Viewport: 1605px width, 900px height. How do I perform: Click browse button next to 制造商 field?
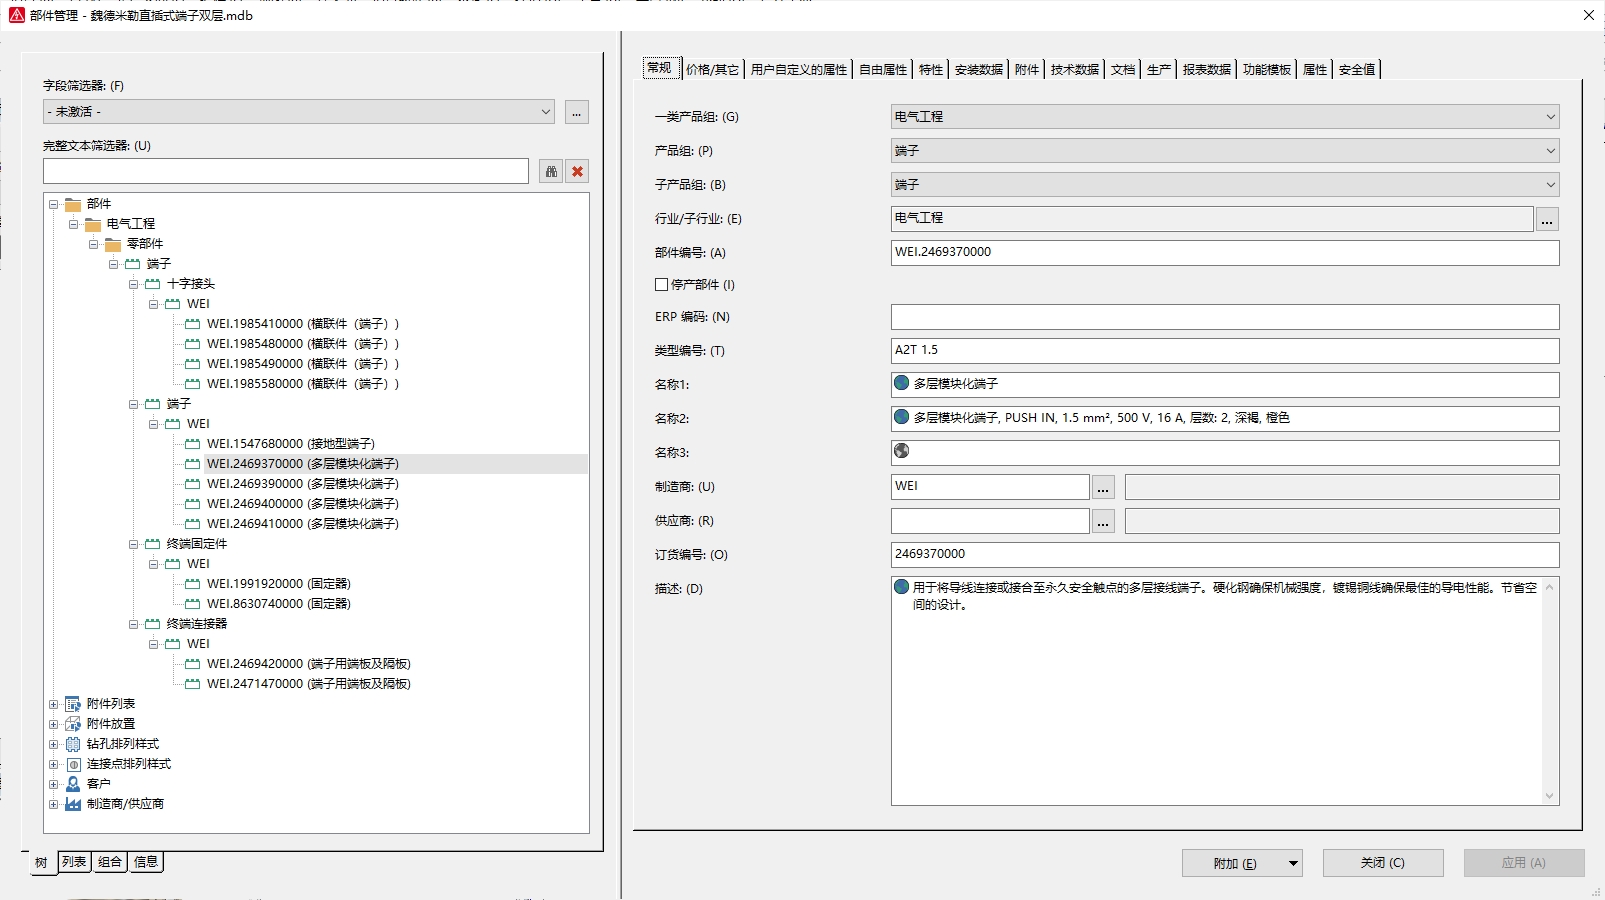1103,487
